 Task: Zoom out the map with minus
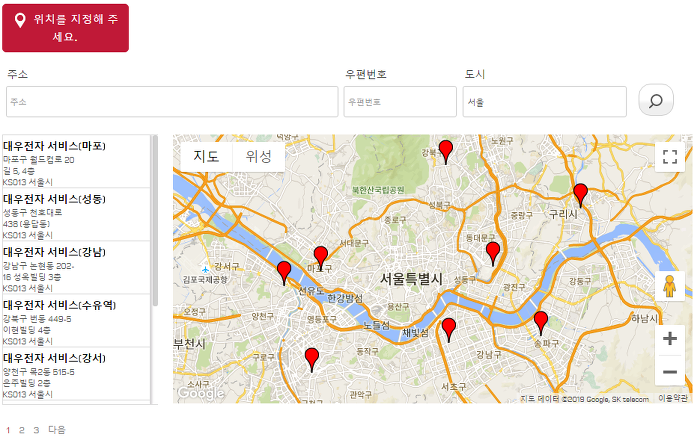pyautogui.click(x=670, y=372)
